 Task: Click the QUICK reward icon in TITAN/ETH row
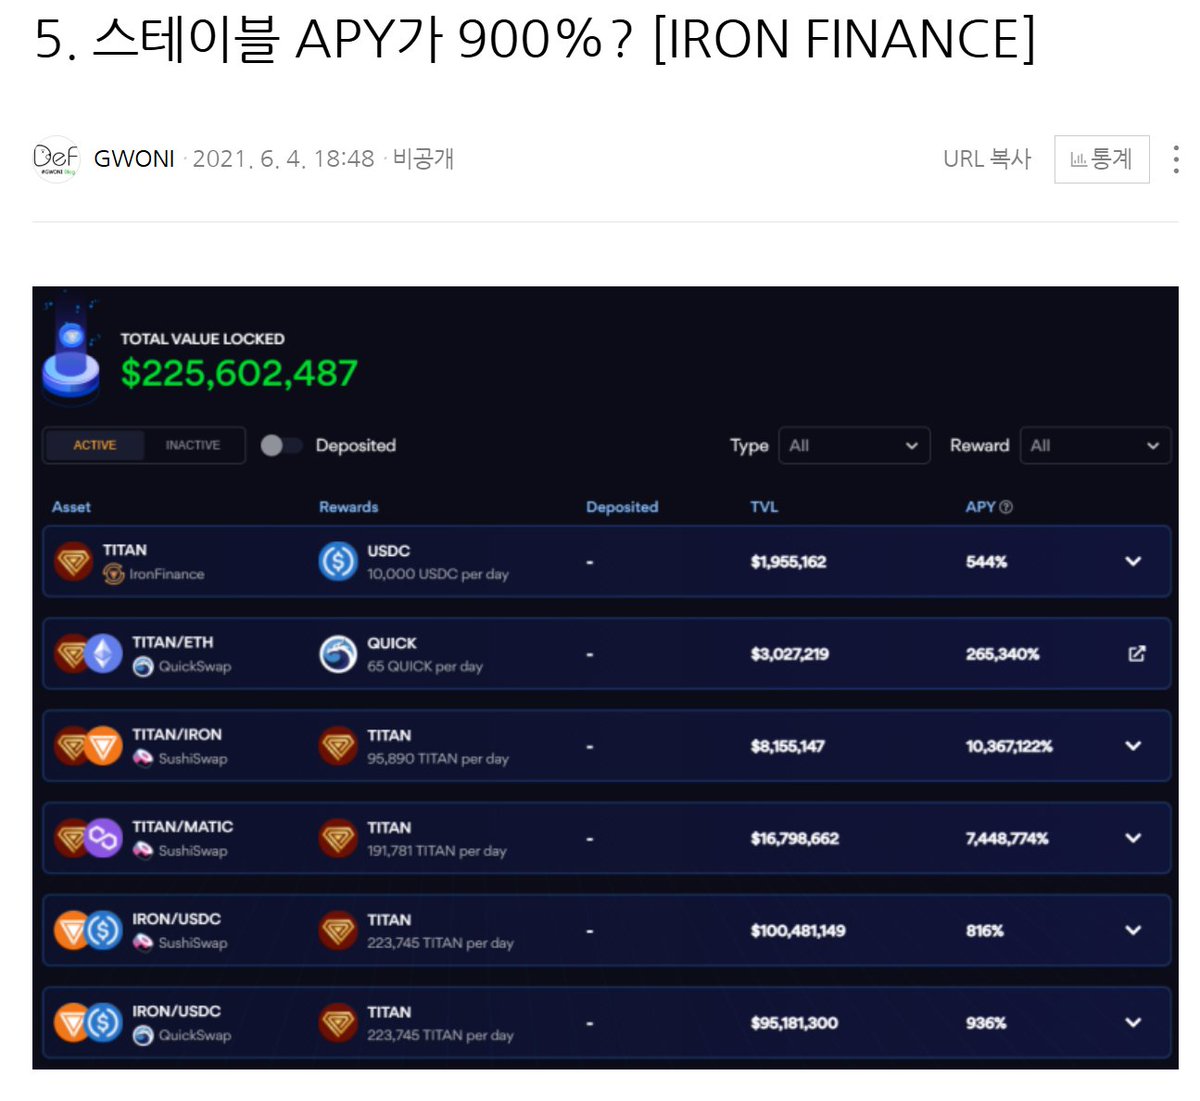click(x=337, y=653)
